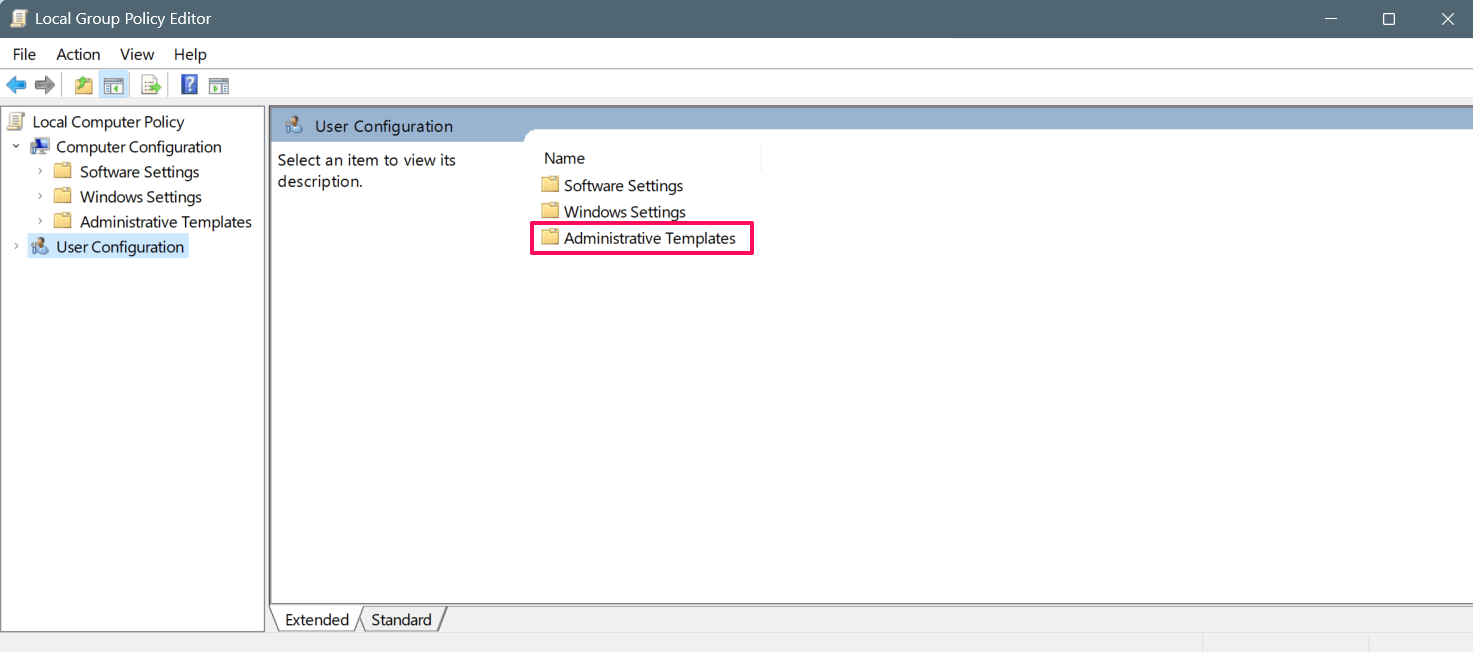Minimize the Local Group Policy Editor window
Screen dimensions: 1473x652
1330,19
